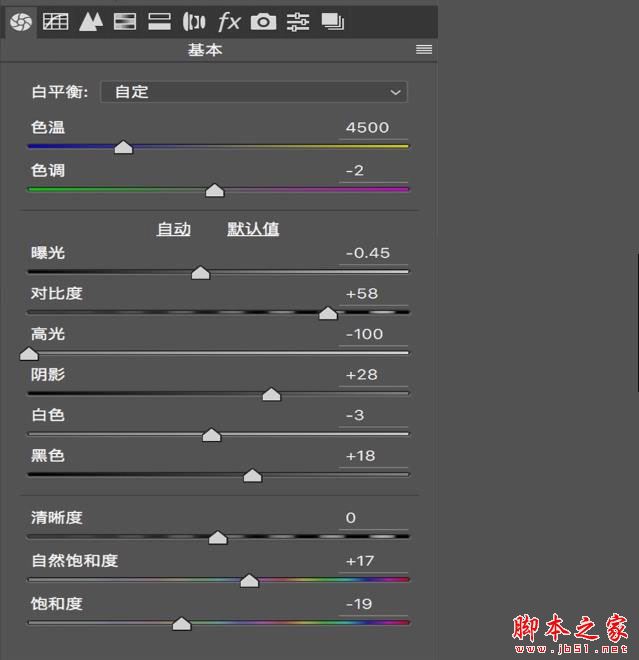Click the 曝光 label text
The width and height of the screenshot is (639, 660).
click(x=48, y=253)
